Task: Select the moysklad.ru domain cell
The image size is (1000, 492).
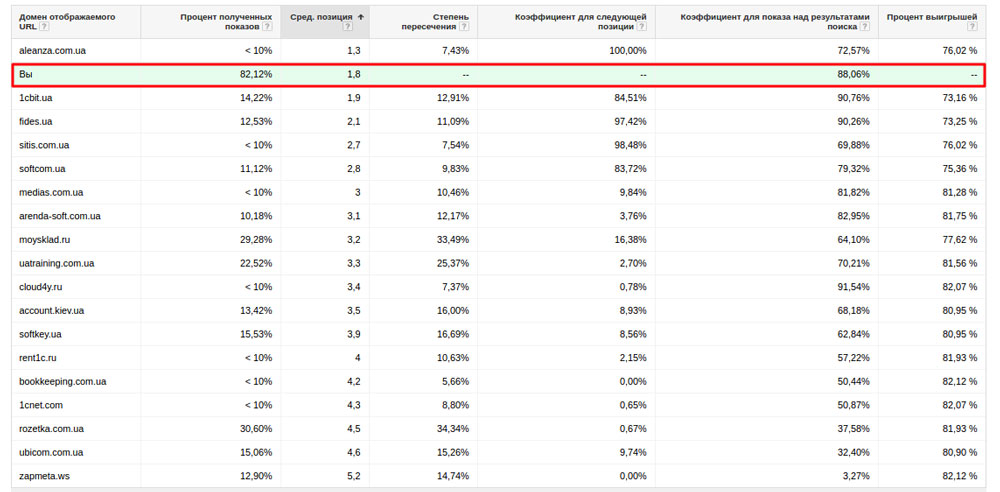Action: (x=43, y=240)
